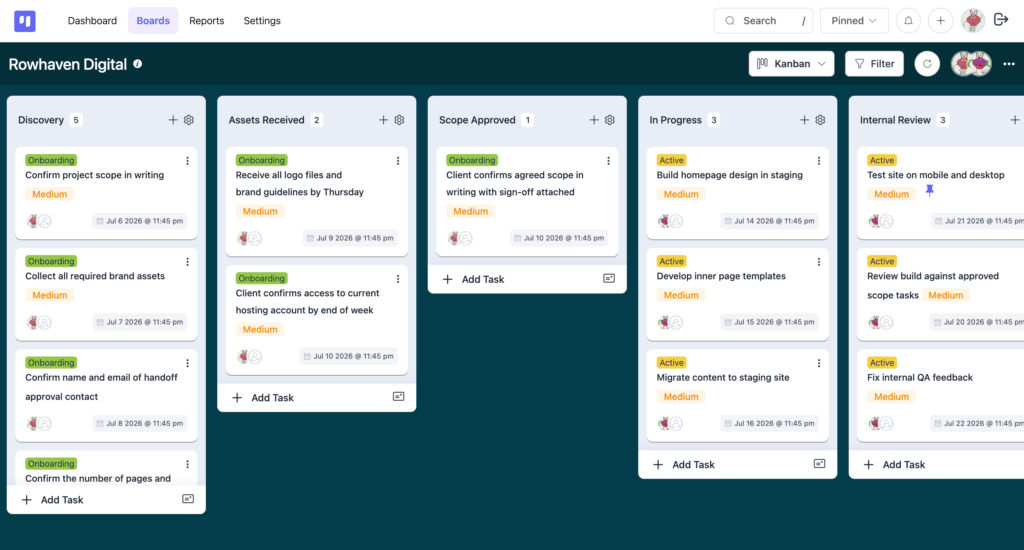This screenshot has width=1024, height=550.
Task: Focus the Search field
Action: point(763,21)
